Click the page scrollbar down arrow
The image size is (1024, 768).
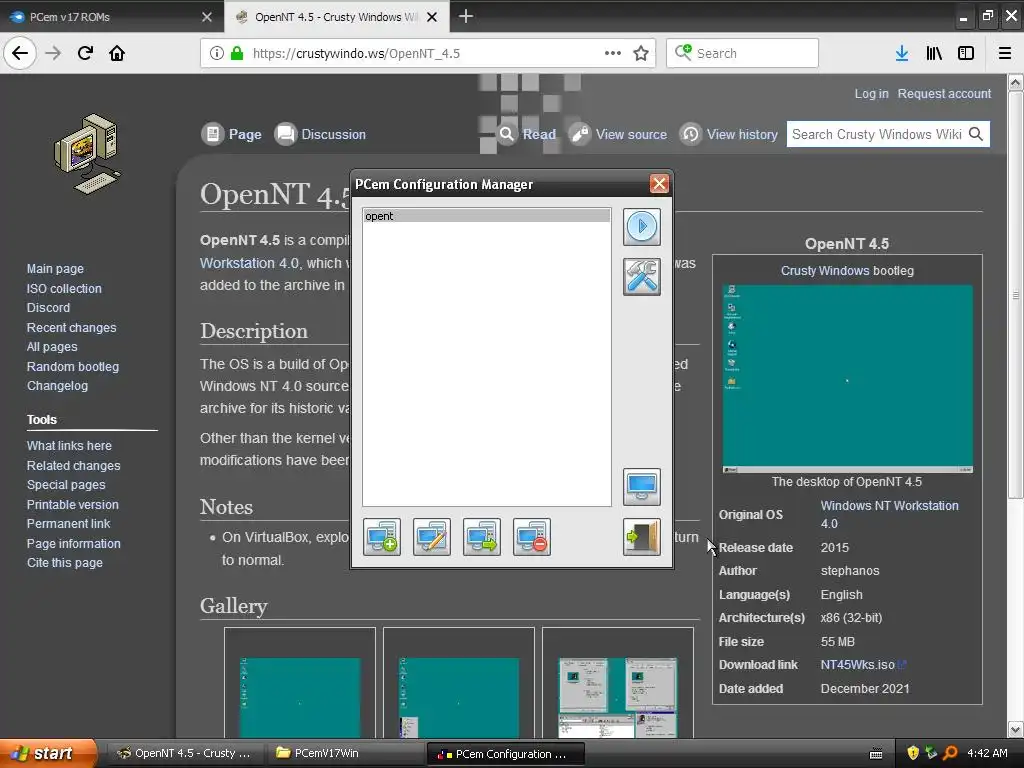pos(1015,729)
